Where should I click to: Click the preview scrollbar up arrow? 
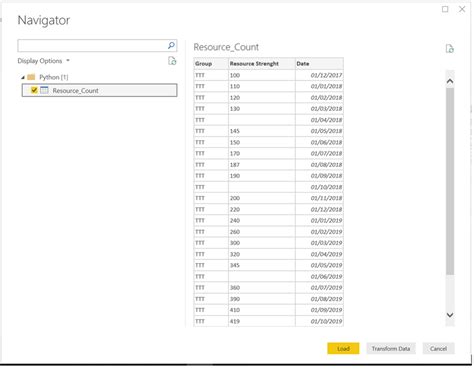tap(450, 81)
